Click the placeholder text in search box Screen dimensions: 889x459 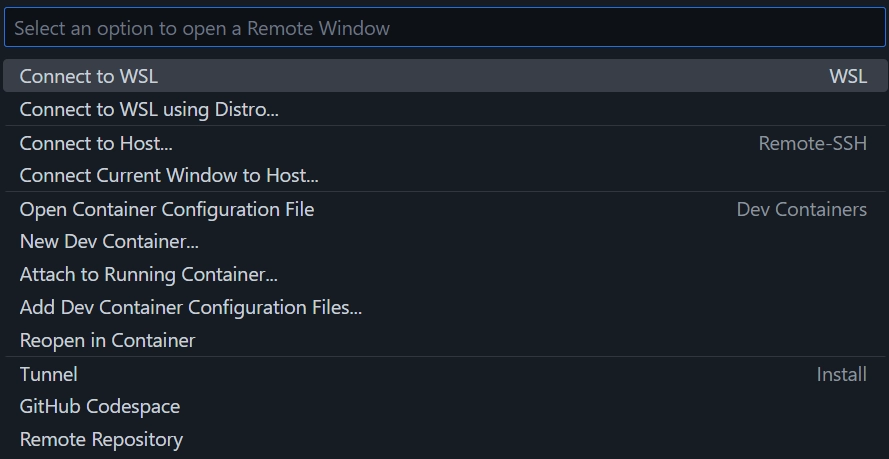202,28
